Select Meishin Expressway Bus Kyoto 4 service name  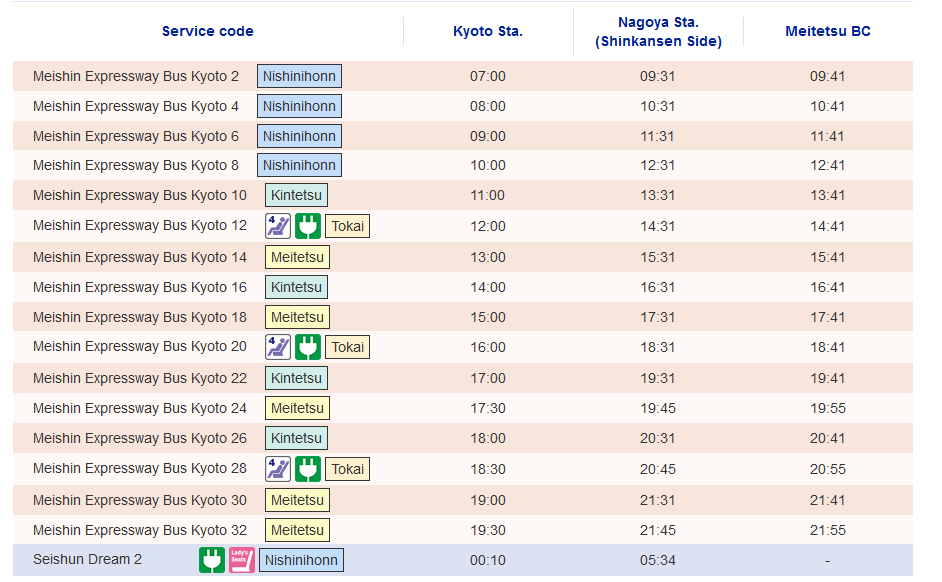pos(136,106)
